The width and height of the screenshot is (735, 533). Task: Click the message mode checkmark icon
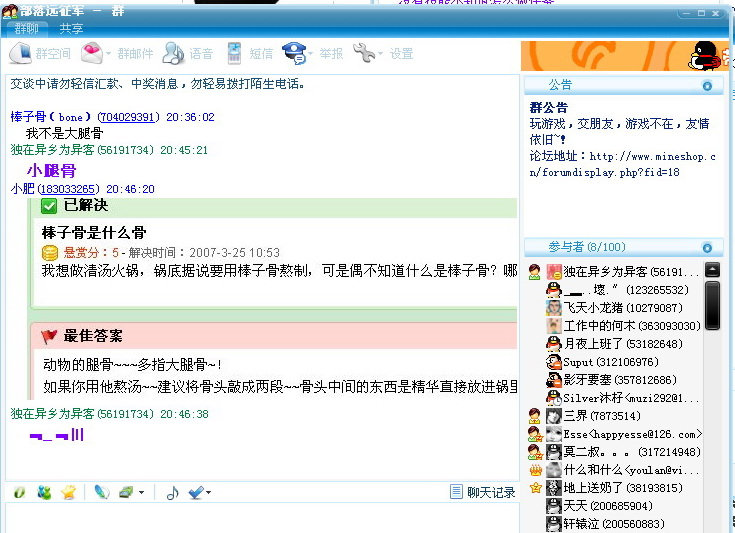pyautogui.click(x=196, y=492)
